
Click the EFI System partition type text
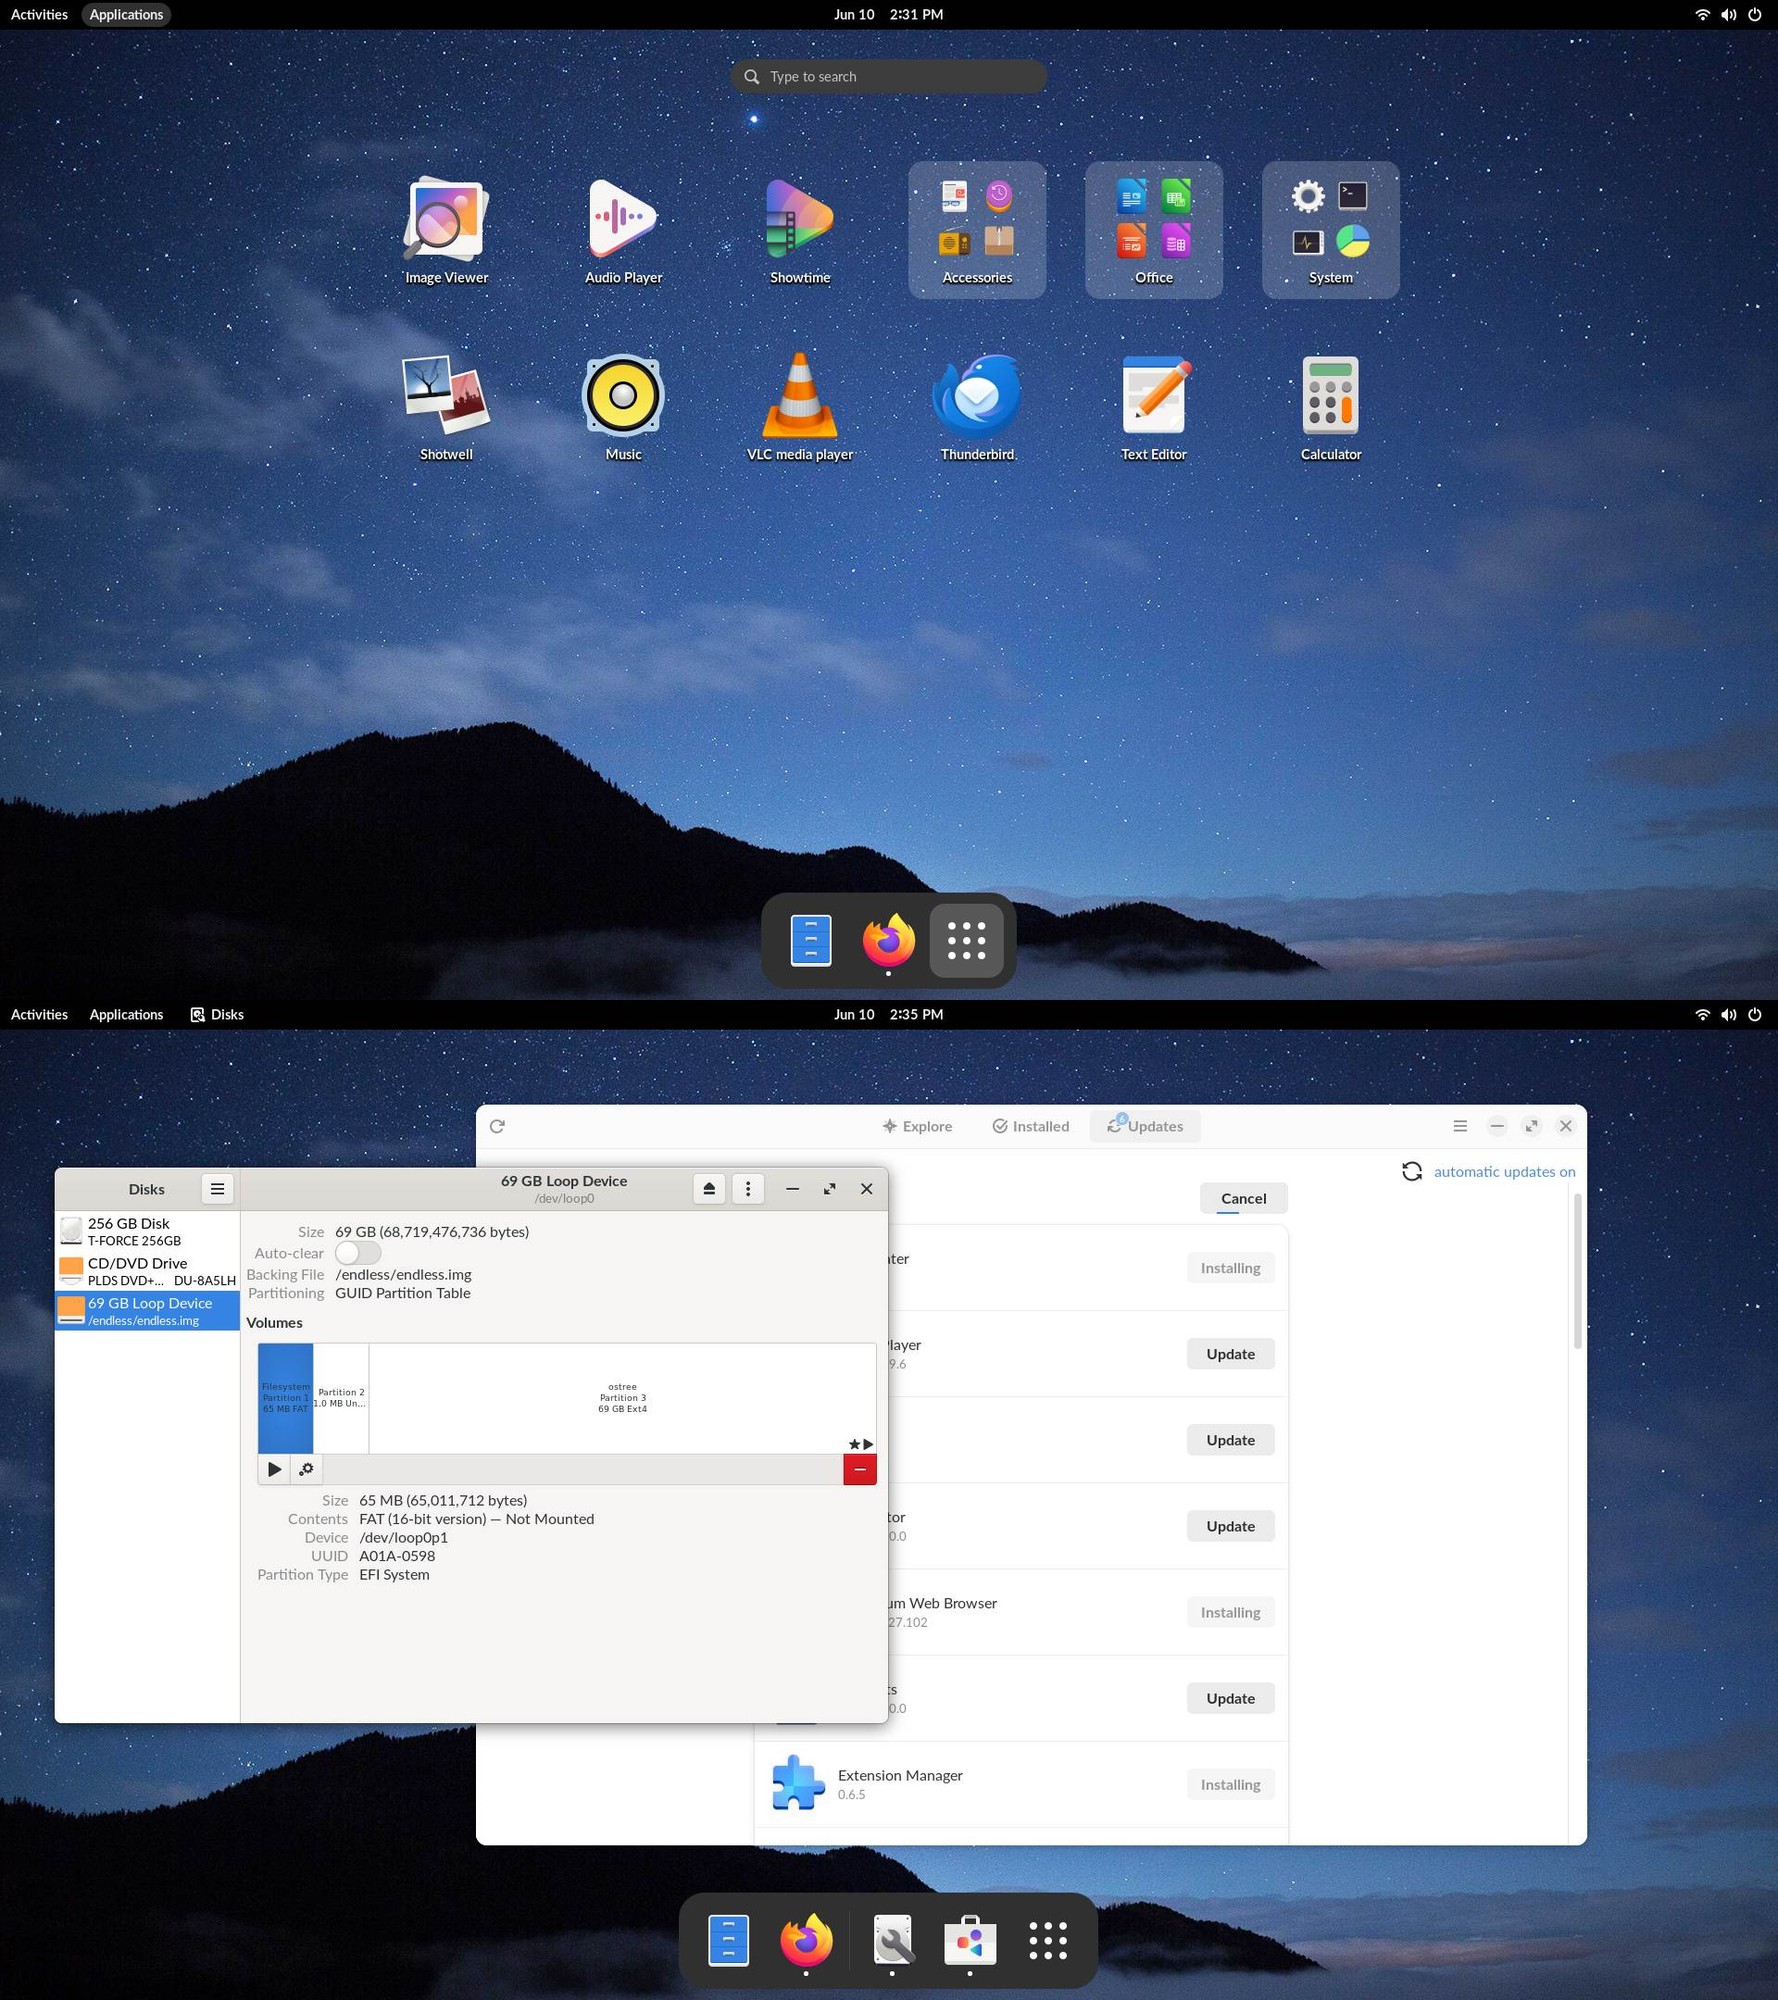[394, 1575]
